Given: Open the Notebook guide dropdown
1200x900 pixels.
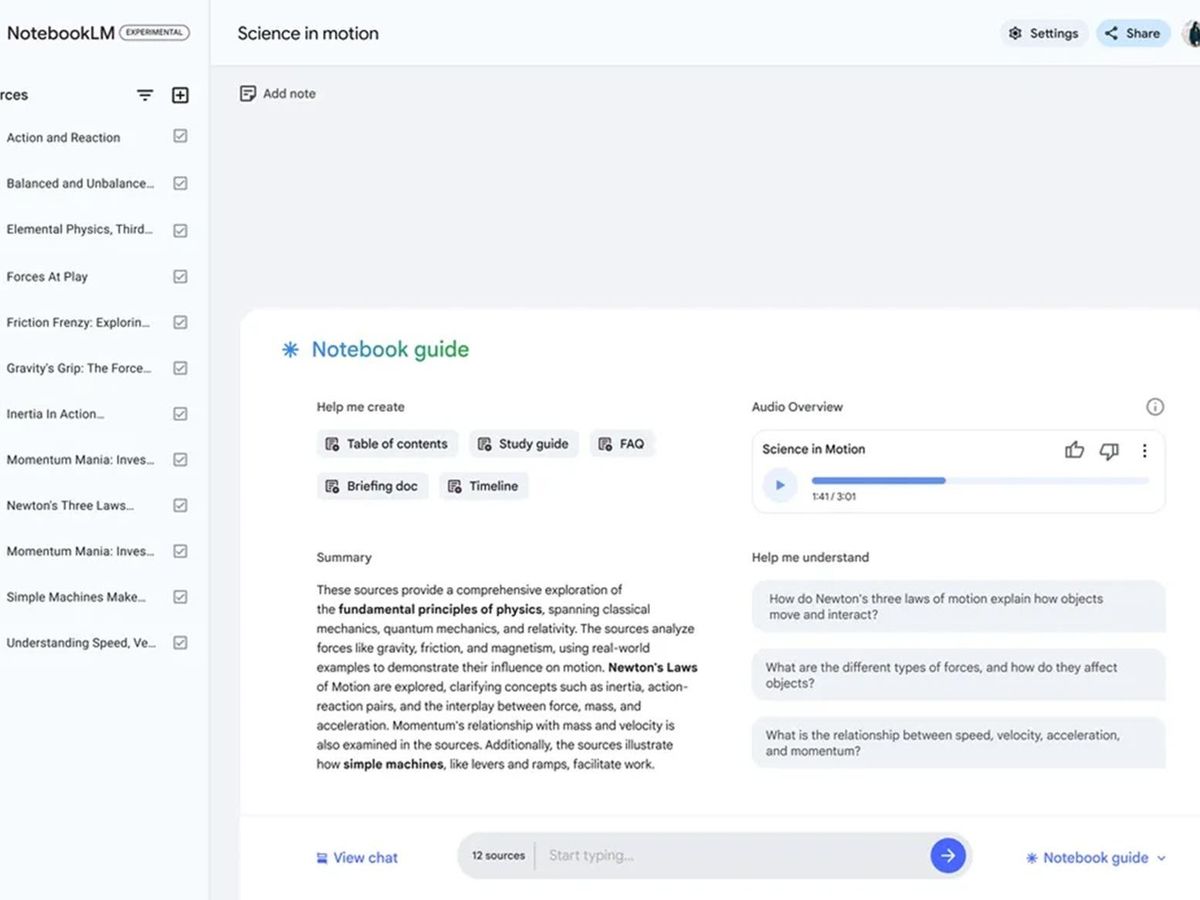Looking at the screenshot, I should pyautogui.click(x=1095, y=857).
